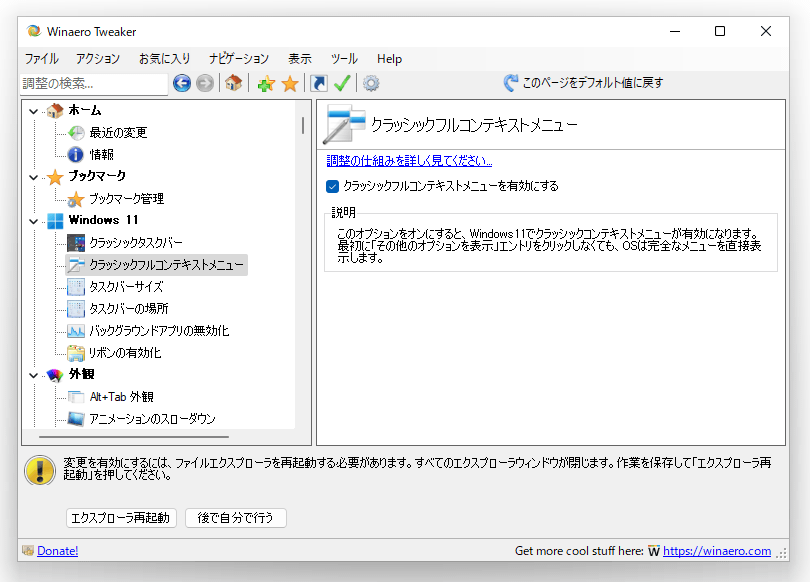Open the https://winaero.com link
Viewport: 810px width, 582px height.
[x=717, y=551]
